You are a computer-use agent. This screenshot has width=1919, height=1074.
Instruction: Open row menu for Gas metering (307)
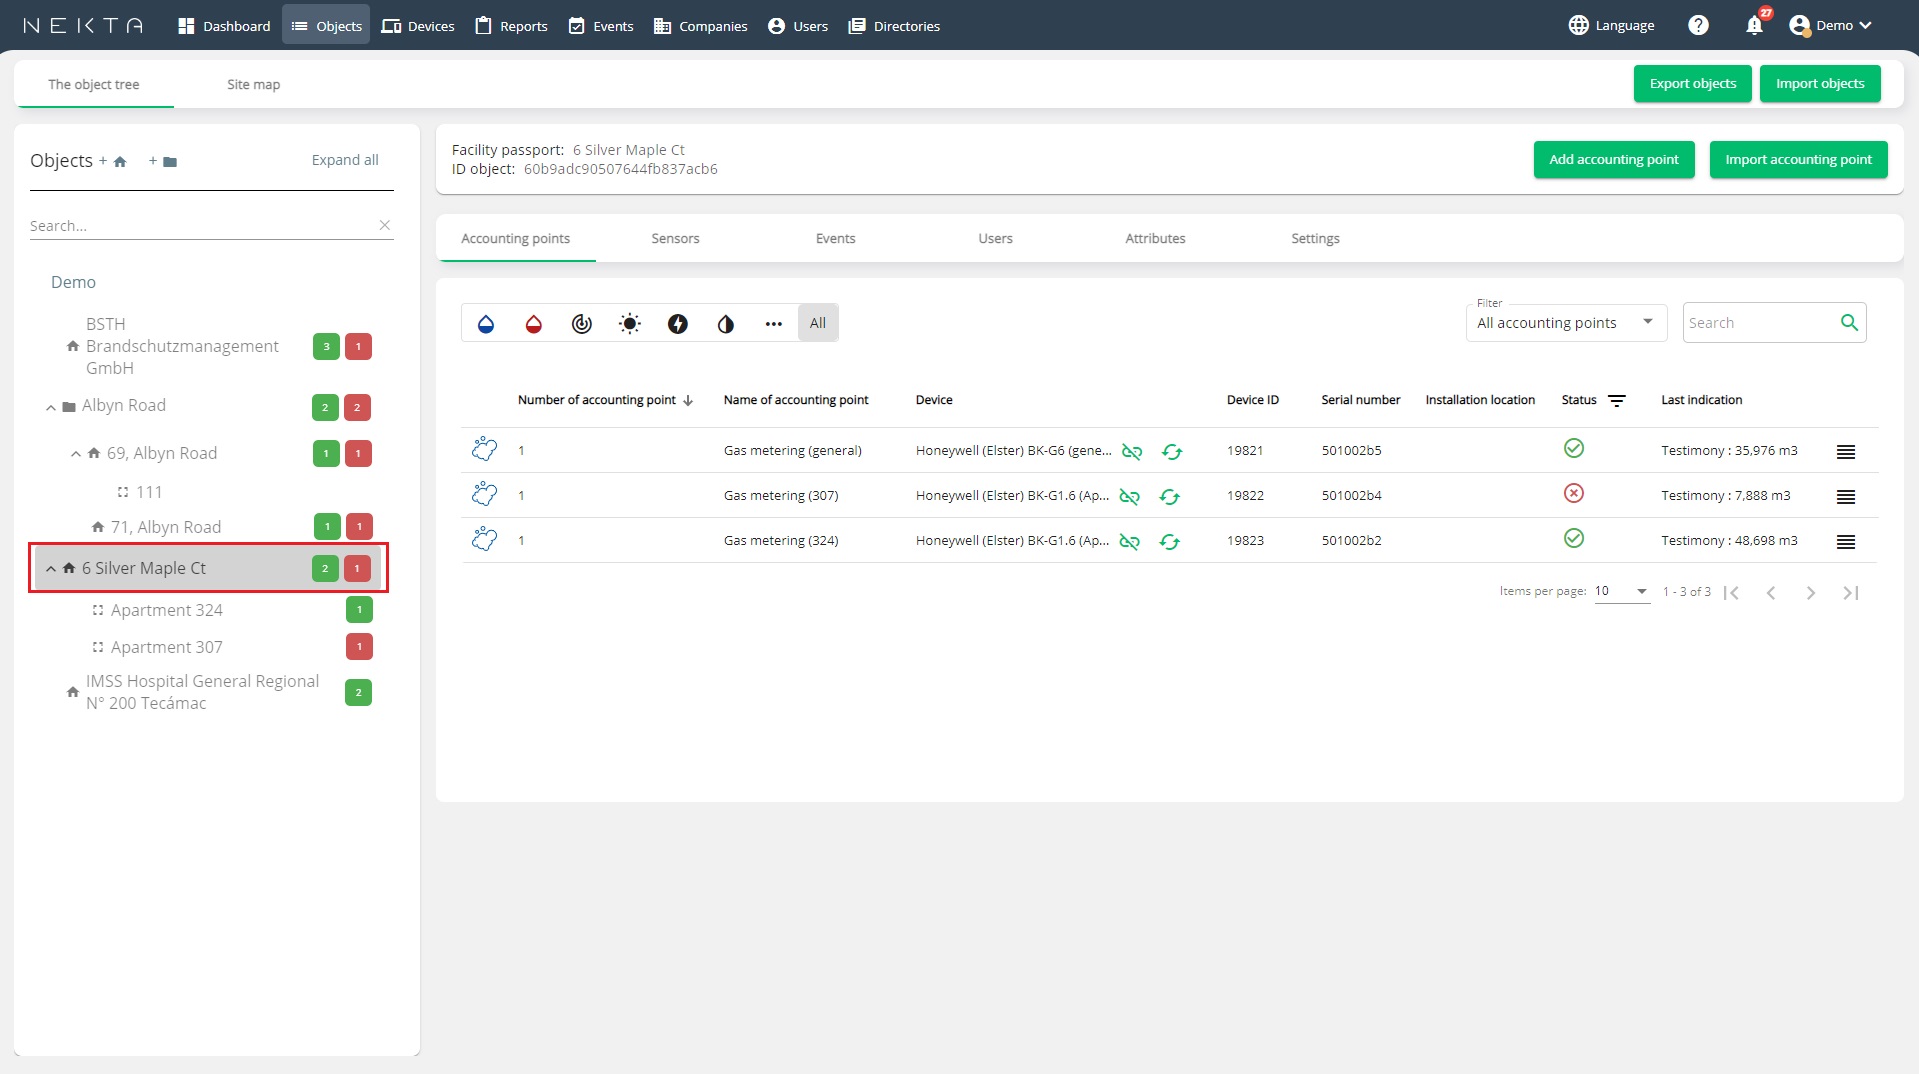pyautogui.click(x=1846, y=496)
